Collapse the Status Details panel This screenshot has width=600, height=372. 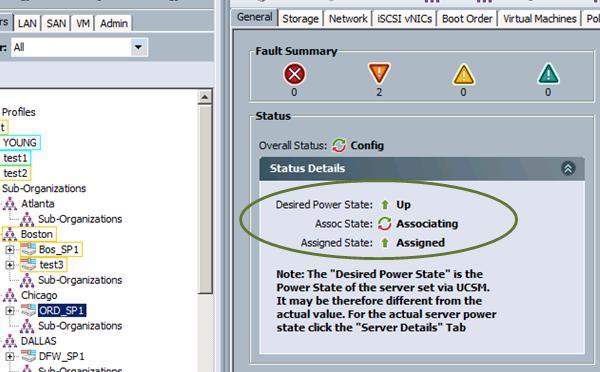[568, 168]
